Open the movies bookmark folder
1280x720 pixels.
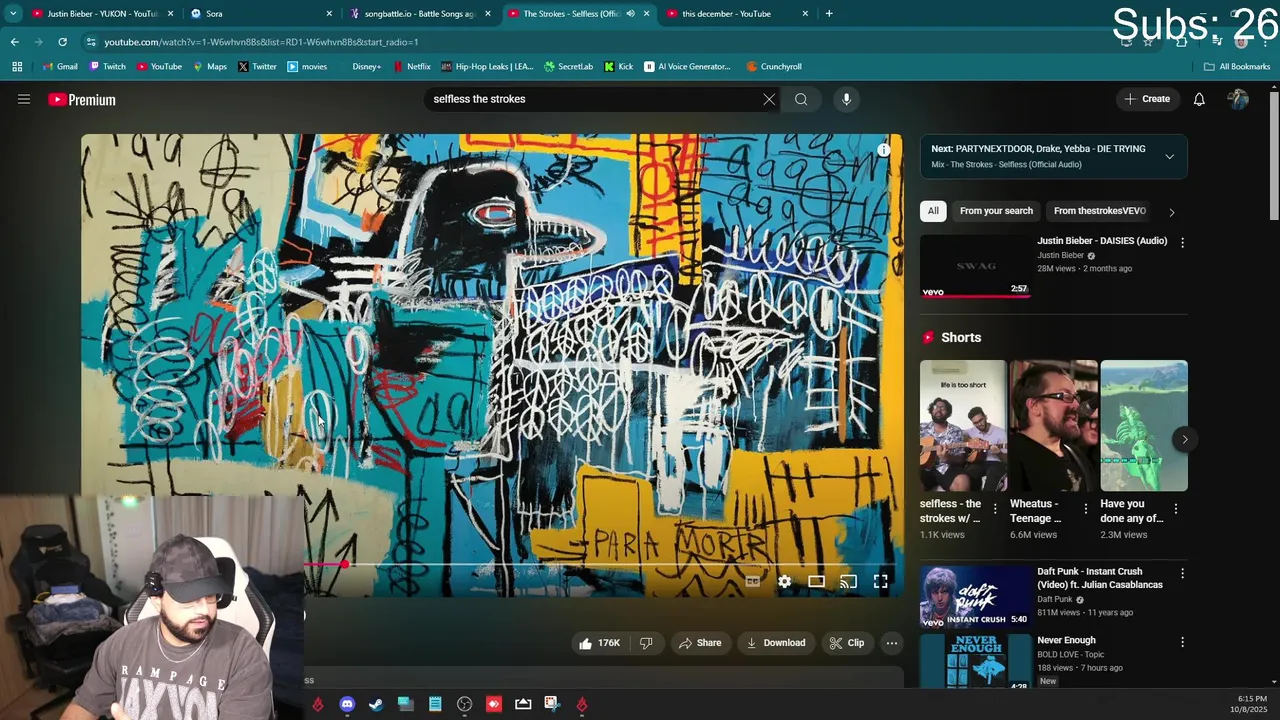[307, 66]
